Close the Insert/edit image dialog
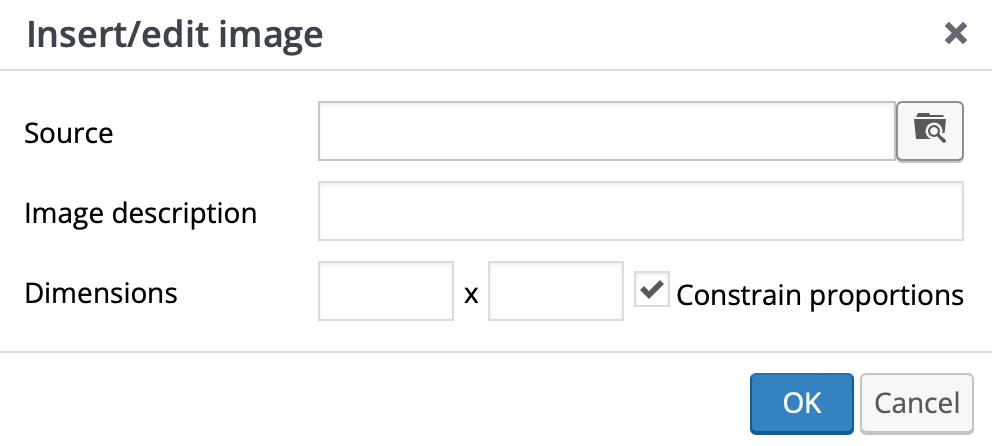The width and height of the screenshot is (992, 446). [955, 33]
